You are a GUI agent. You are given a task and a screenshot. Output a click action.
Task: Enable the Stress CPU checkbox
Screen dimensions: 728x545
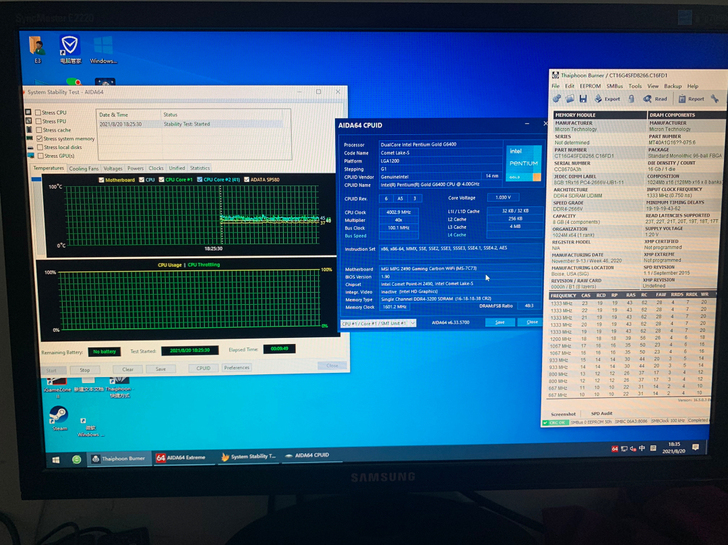(39, 112)
